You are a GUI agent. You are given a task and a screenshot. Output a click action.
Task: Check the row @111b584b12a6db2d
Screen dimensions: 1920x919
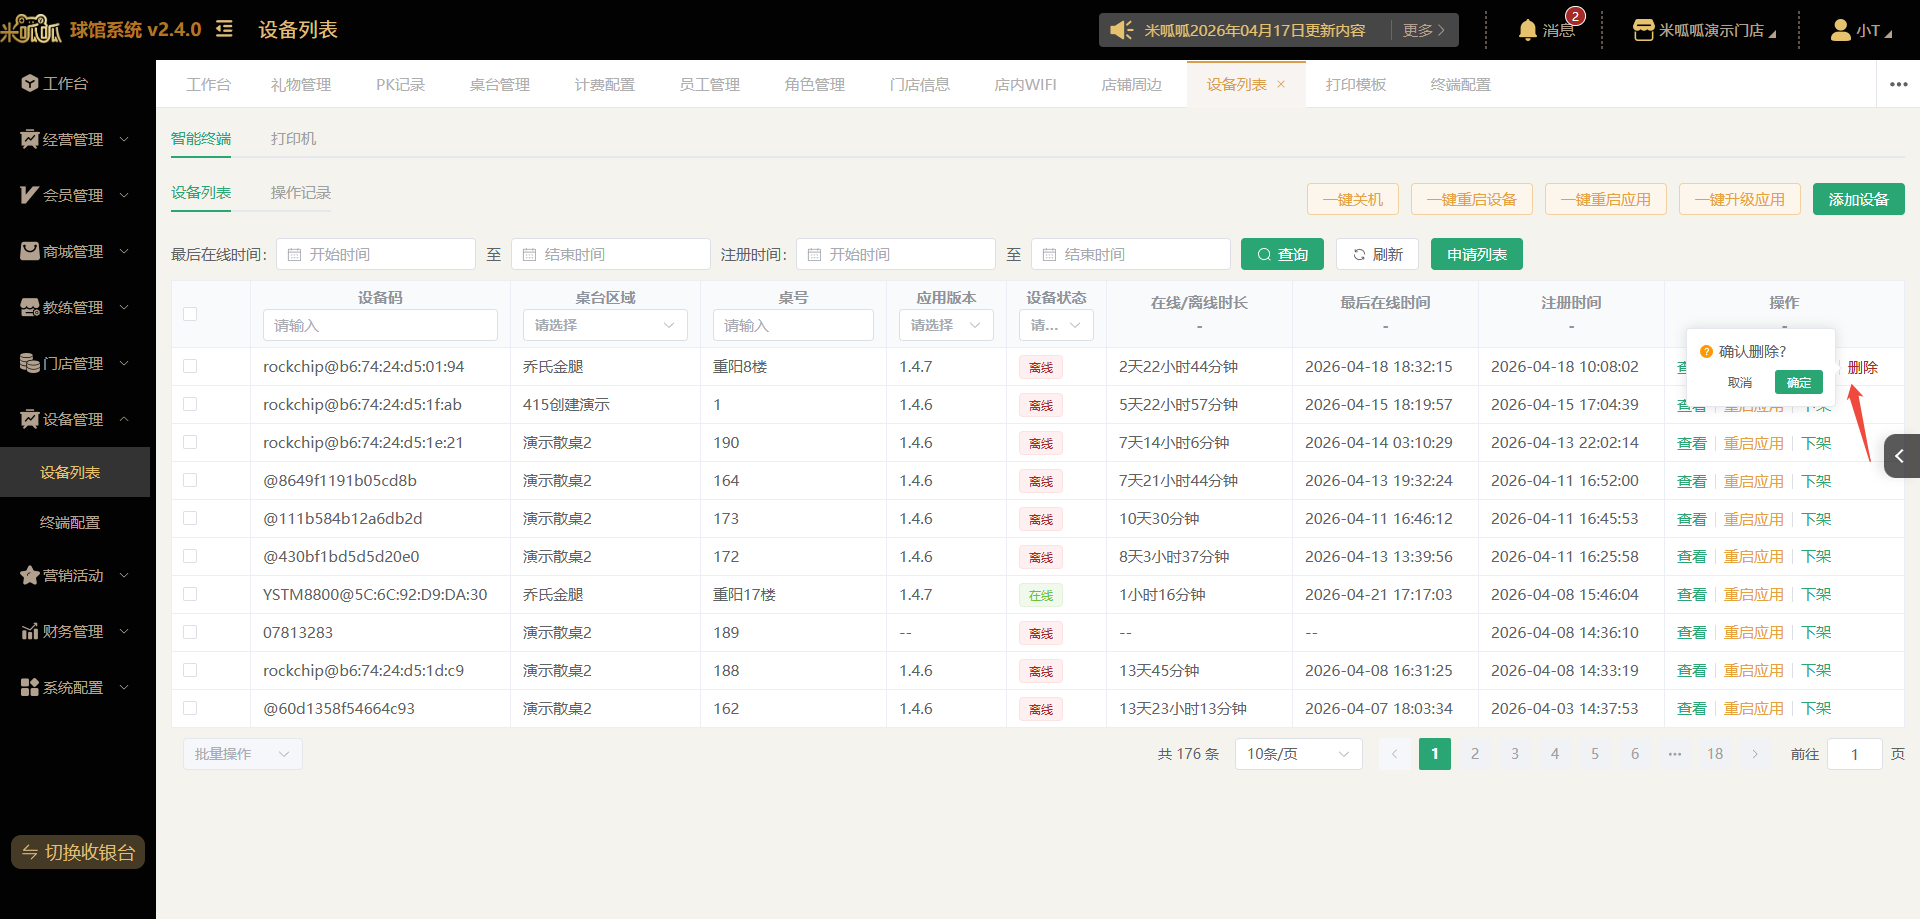pos(190,518)
